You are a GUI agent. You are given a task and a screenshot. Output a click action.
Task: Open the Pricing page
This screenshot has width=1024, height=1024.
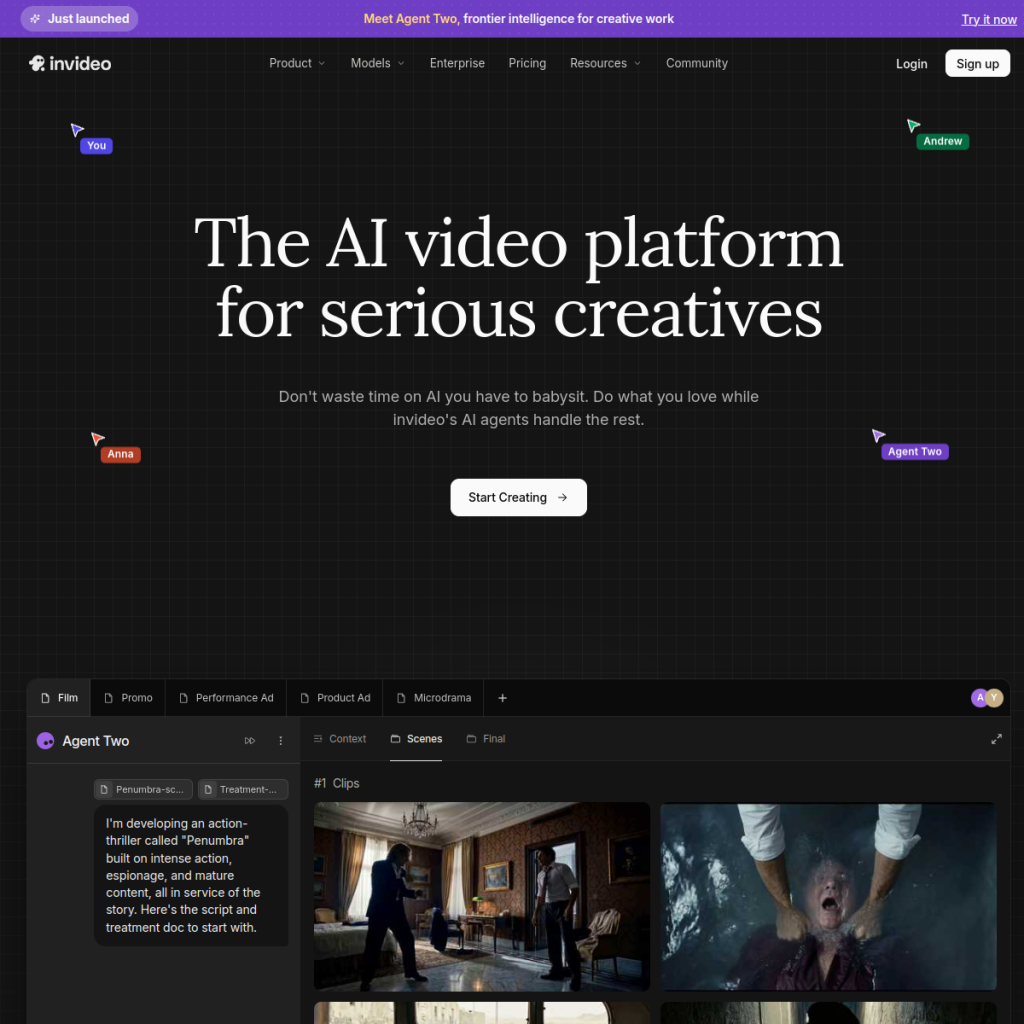pyautogui.click(x=527, y=63)
